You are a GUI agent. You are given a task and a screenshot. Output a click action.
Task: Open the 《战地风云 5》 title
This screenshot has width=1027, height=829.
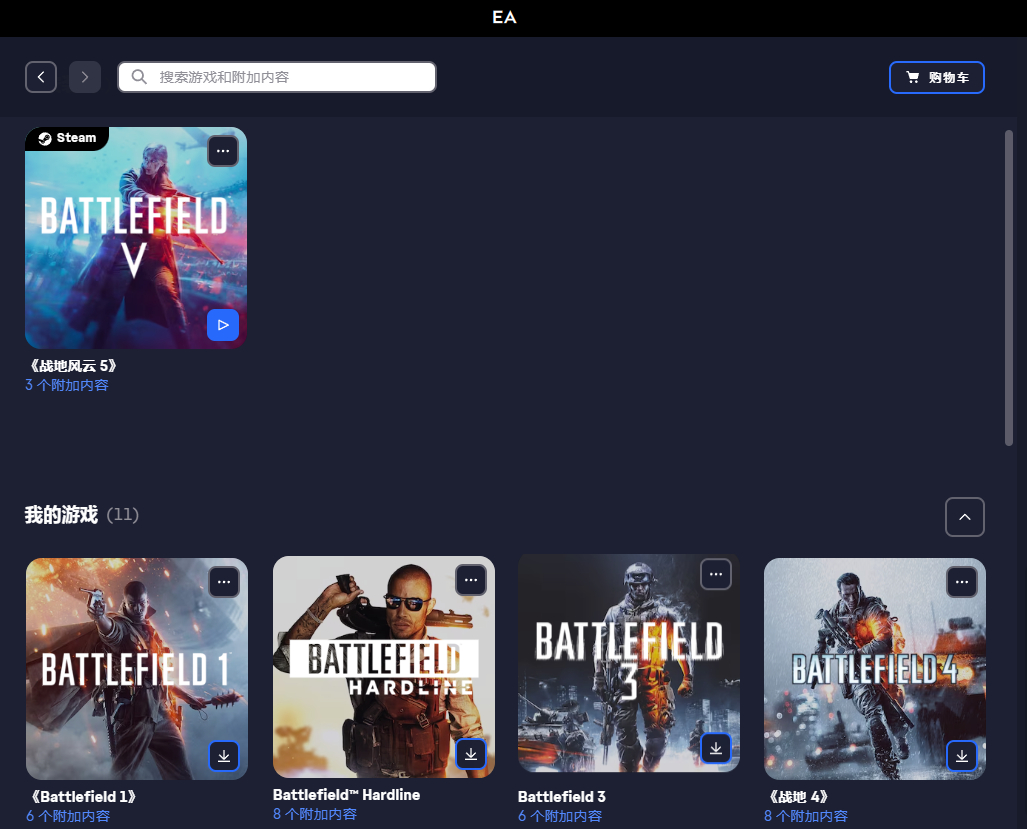[x=73, y=366]
